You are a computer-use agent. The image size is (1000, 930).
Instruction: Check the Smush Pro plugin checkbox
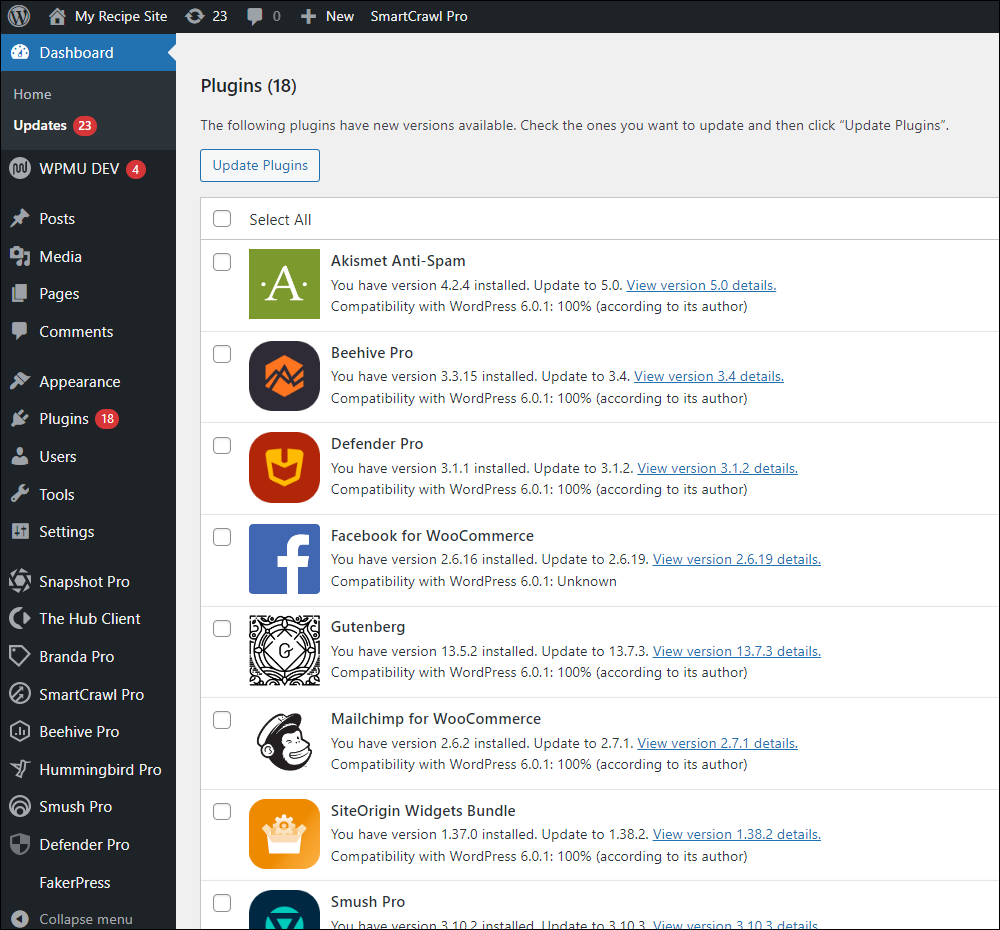(x=222, y=903)
